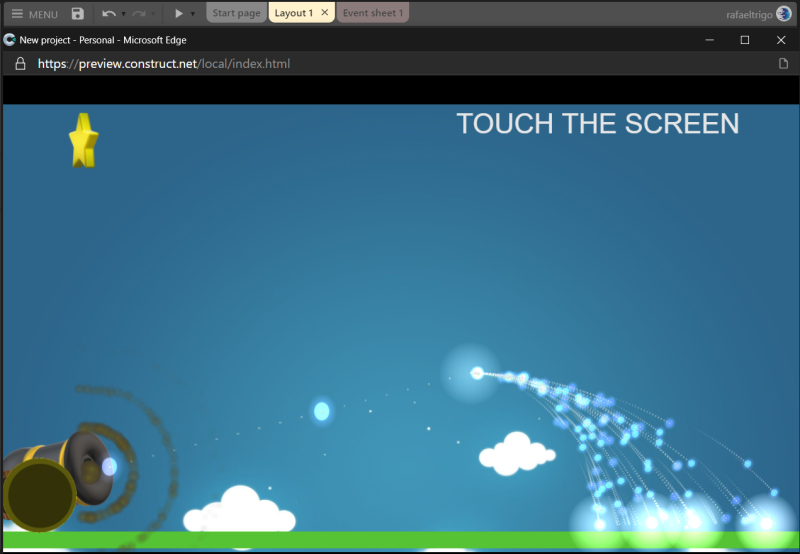
Task: Click the yellow star in game
Action: pyautogui.click(x=84, y=140)
